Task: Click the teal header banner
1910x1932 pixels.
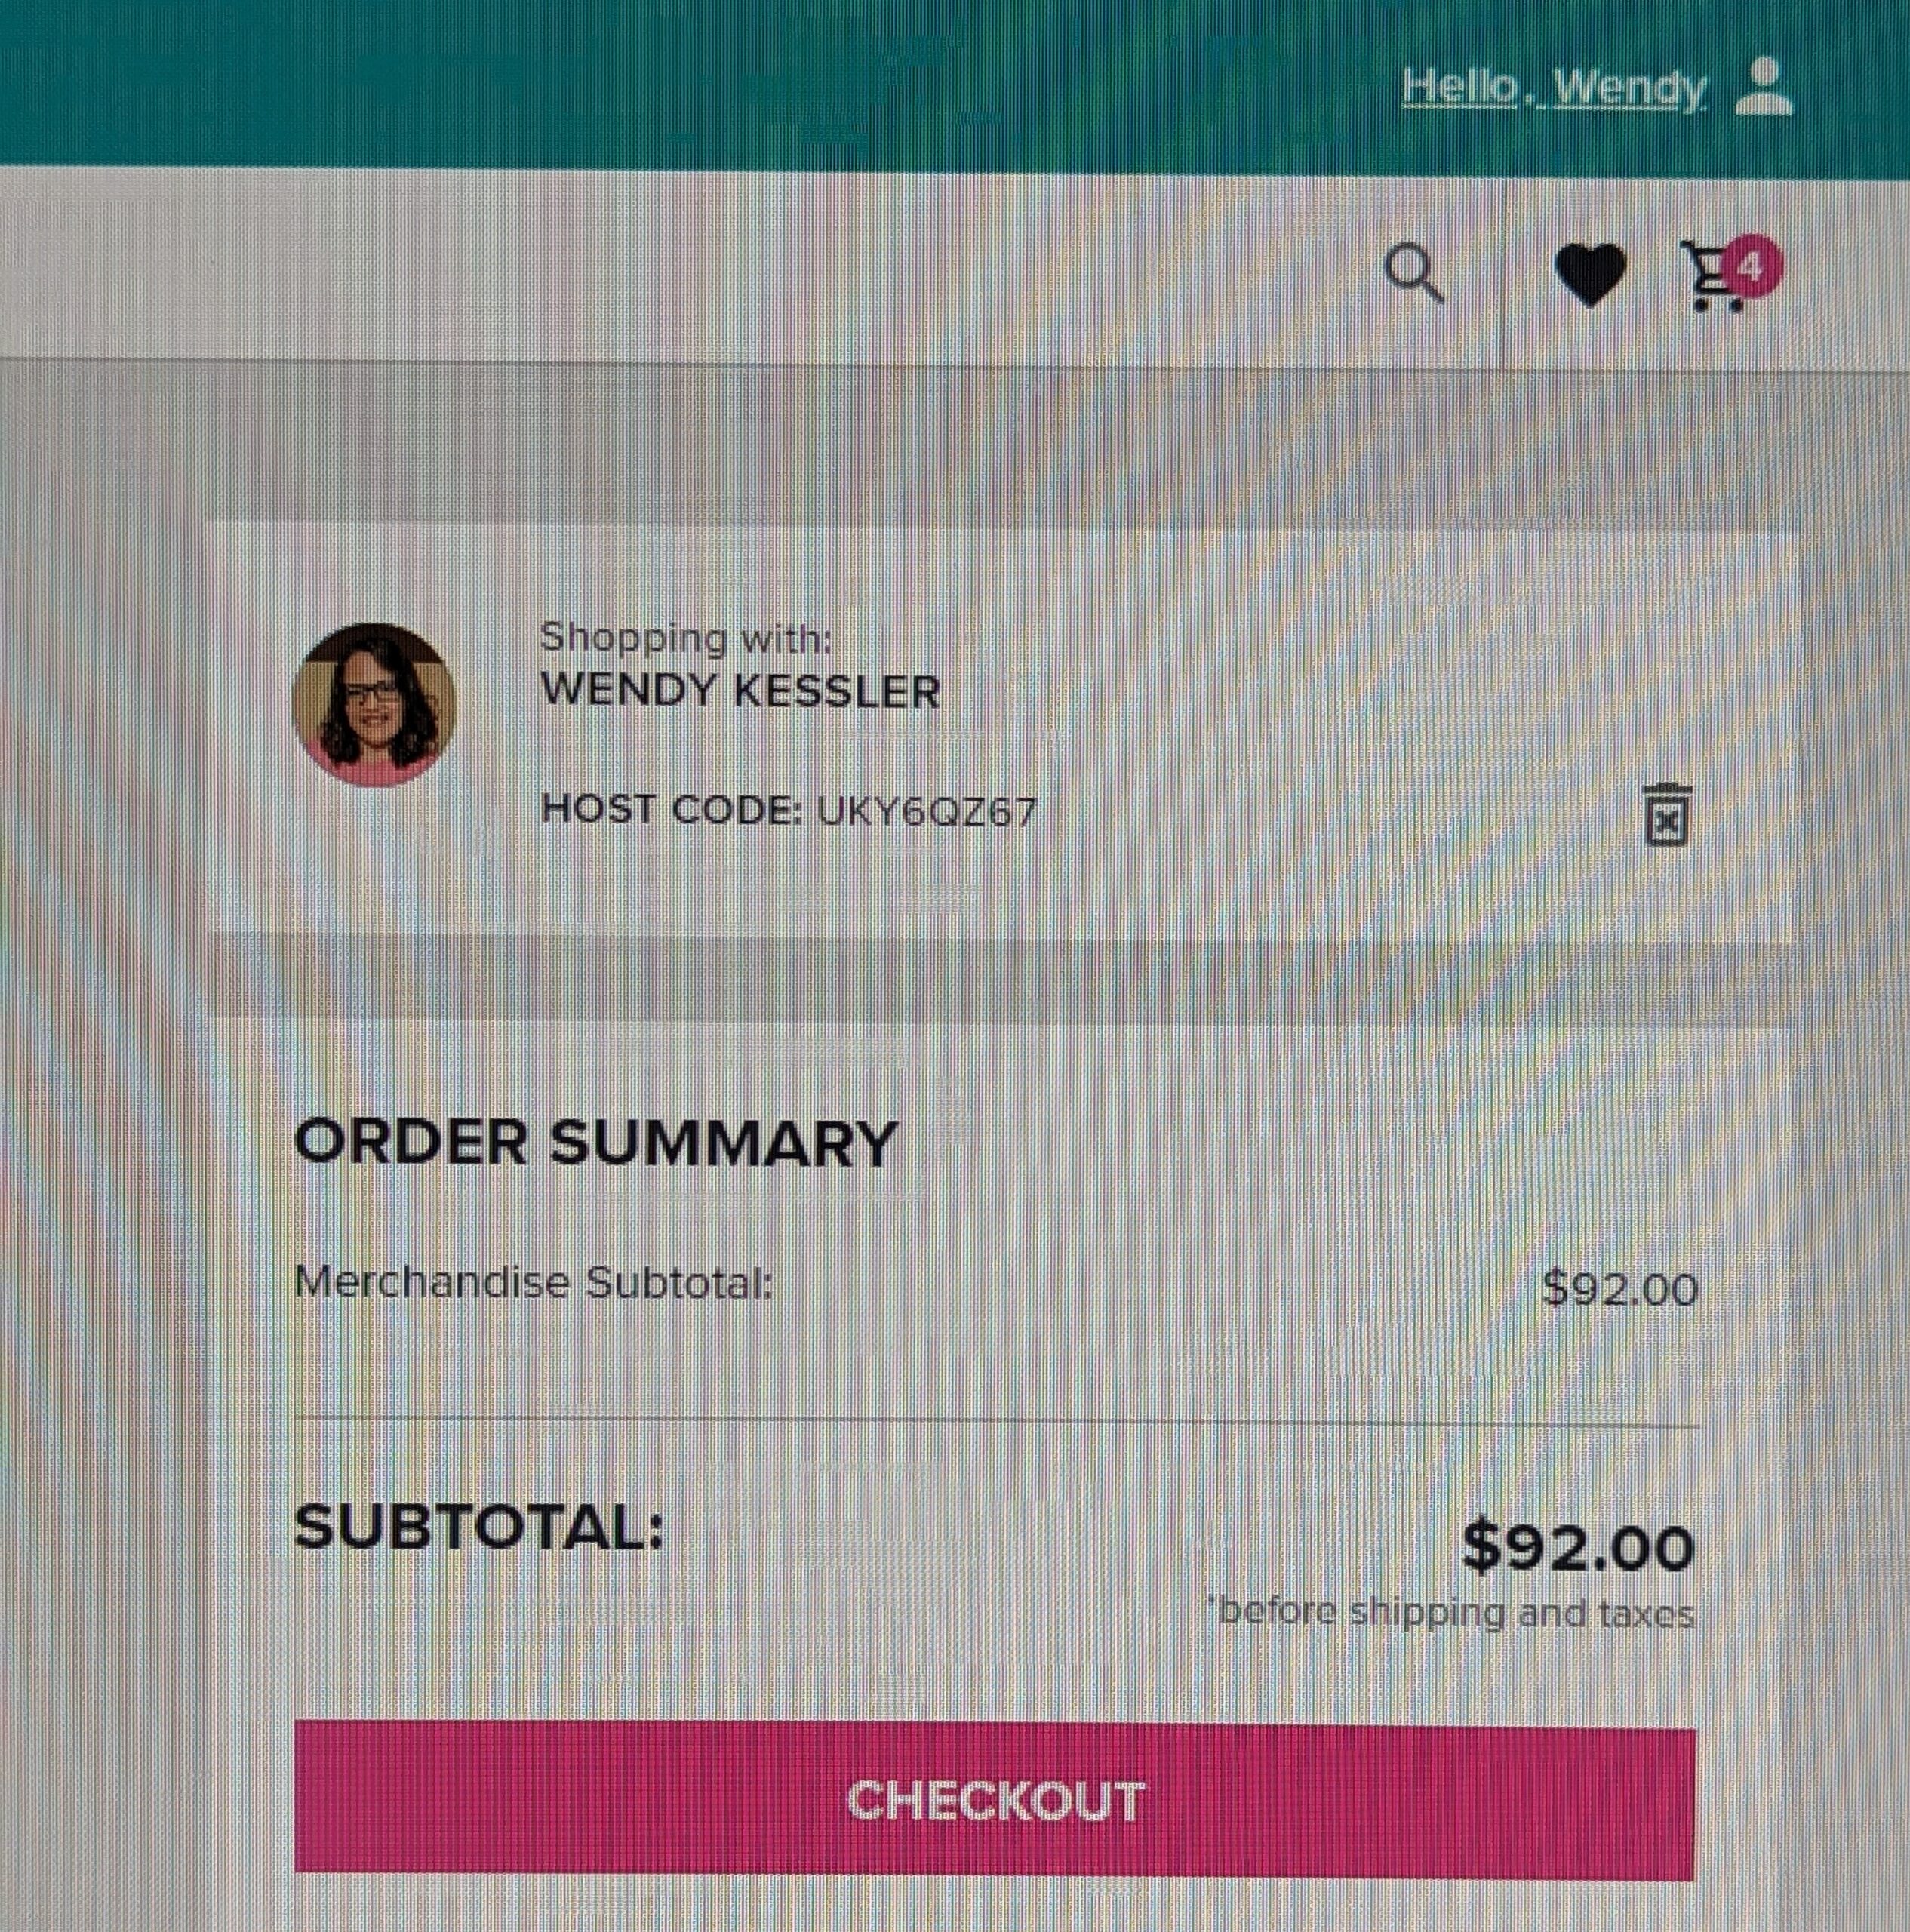Action: click(x=955, y=84)
